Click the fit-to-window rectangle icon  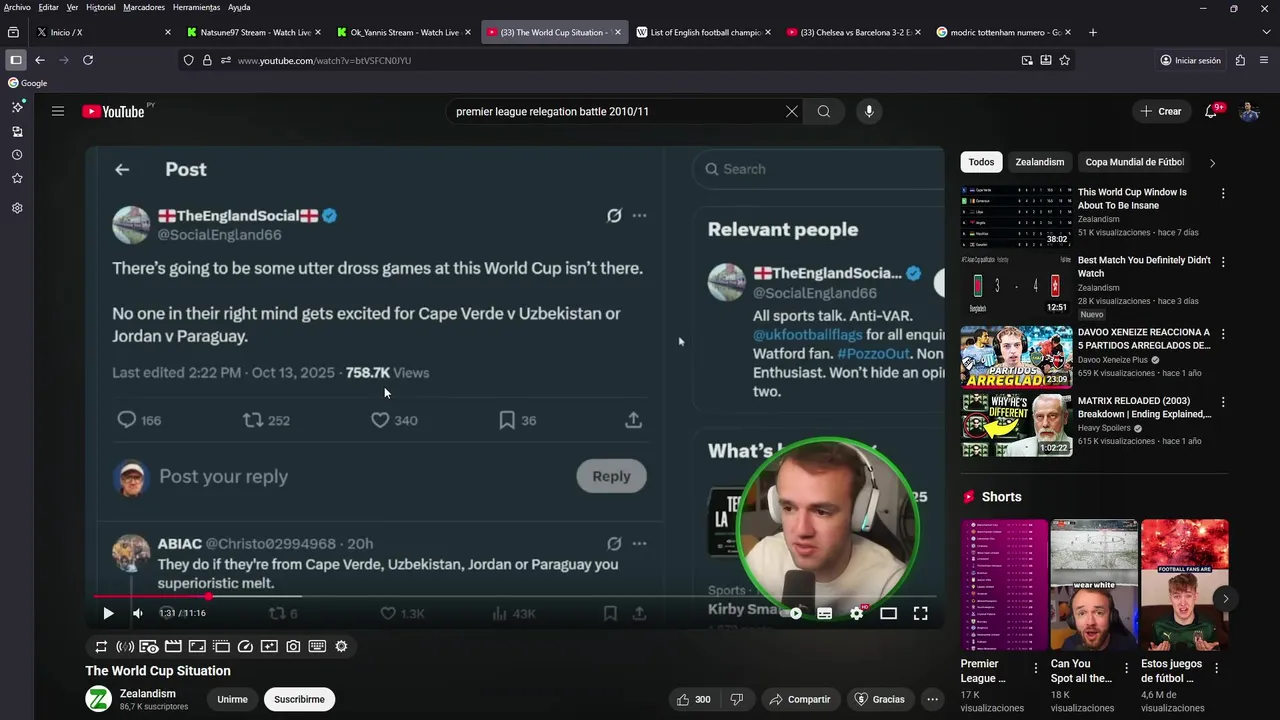197,646
